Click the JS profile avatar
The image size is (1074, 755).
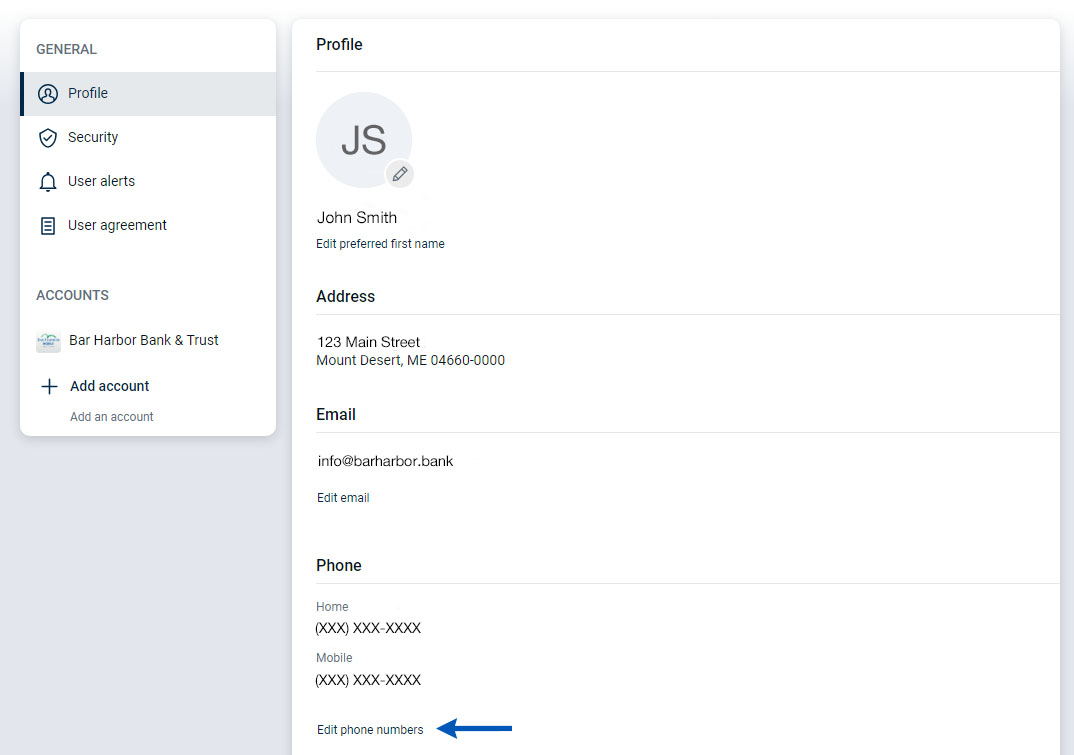363,140
